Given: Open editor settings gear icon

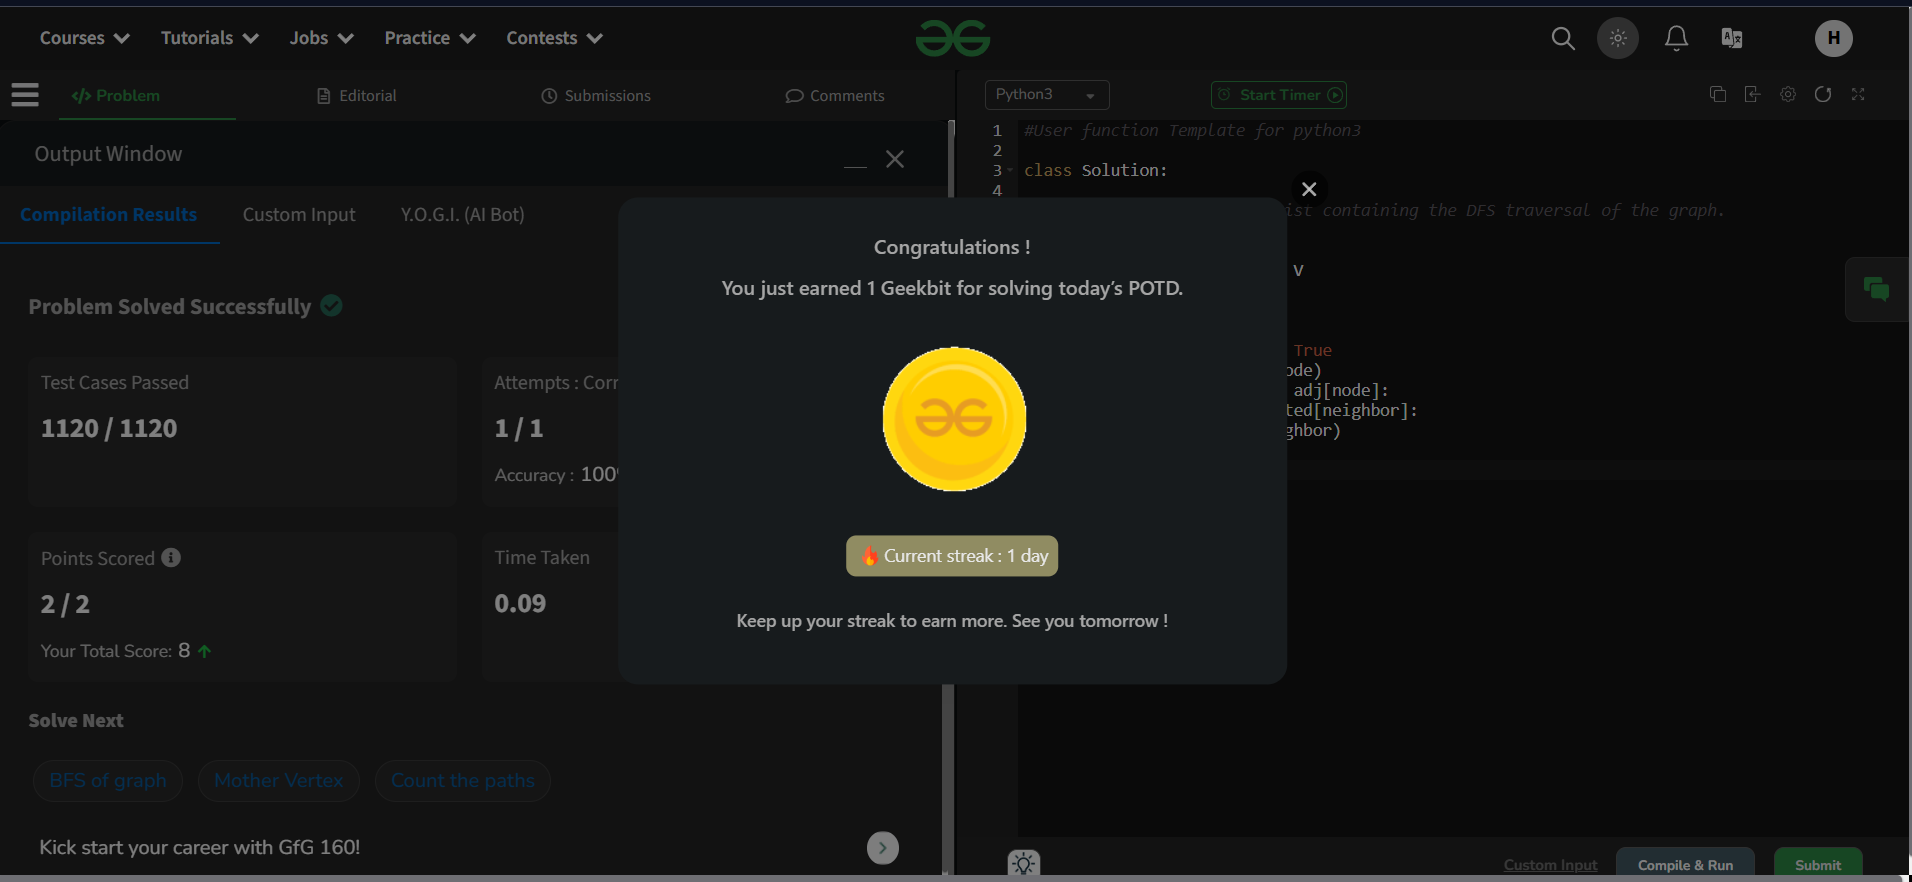Looking at the screenshot, I should (x=1787, y=94).
